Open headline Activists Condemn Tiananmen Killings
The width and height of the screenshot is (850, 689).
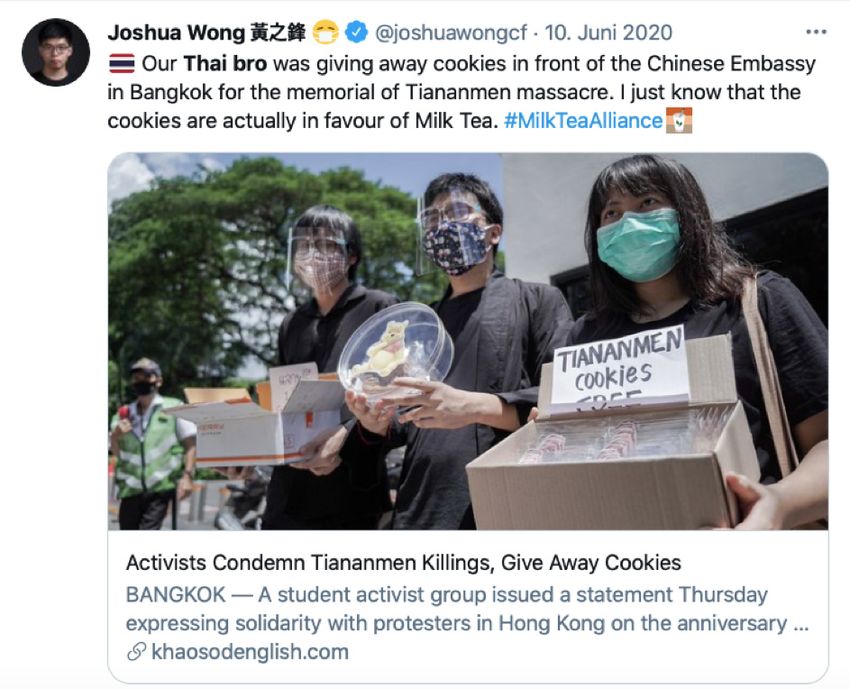click(x=403, y=563)
